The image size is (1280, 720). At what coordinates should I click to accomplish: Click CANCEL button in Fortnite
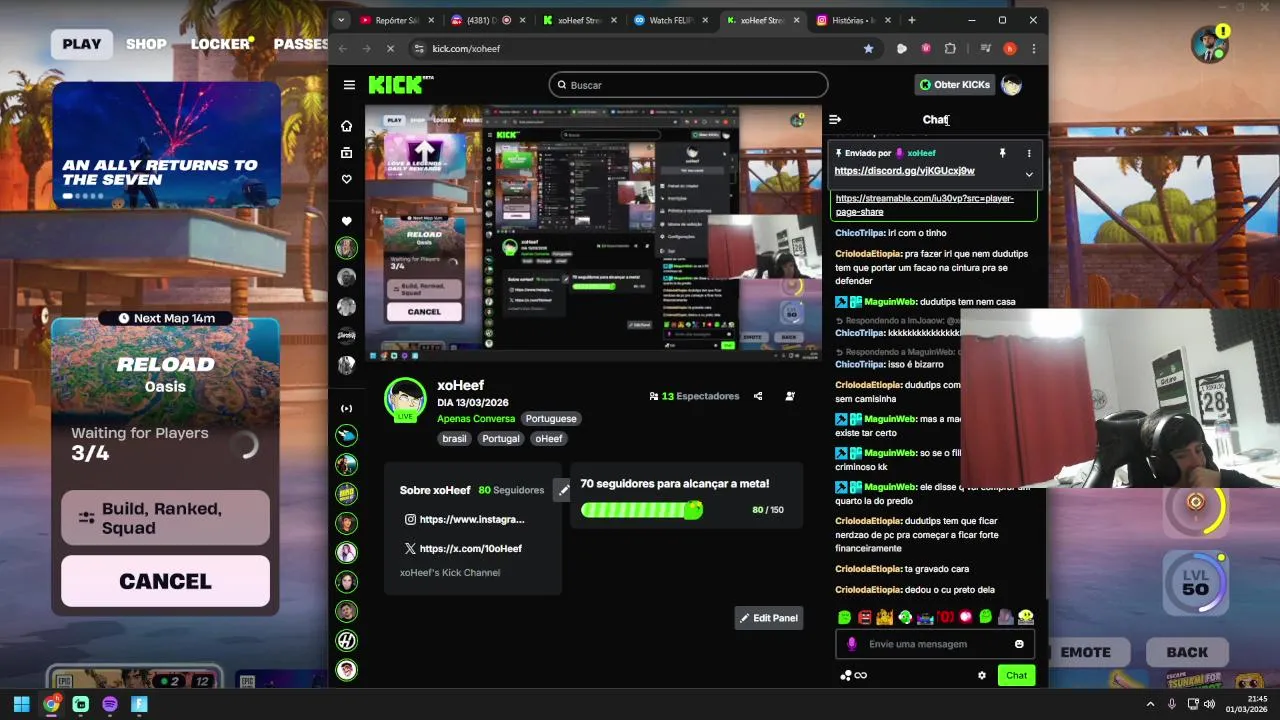(165, 581)
